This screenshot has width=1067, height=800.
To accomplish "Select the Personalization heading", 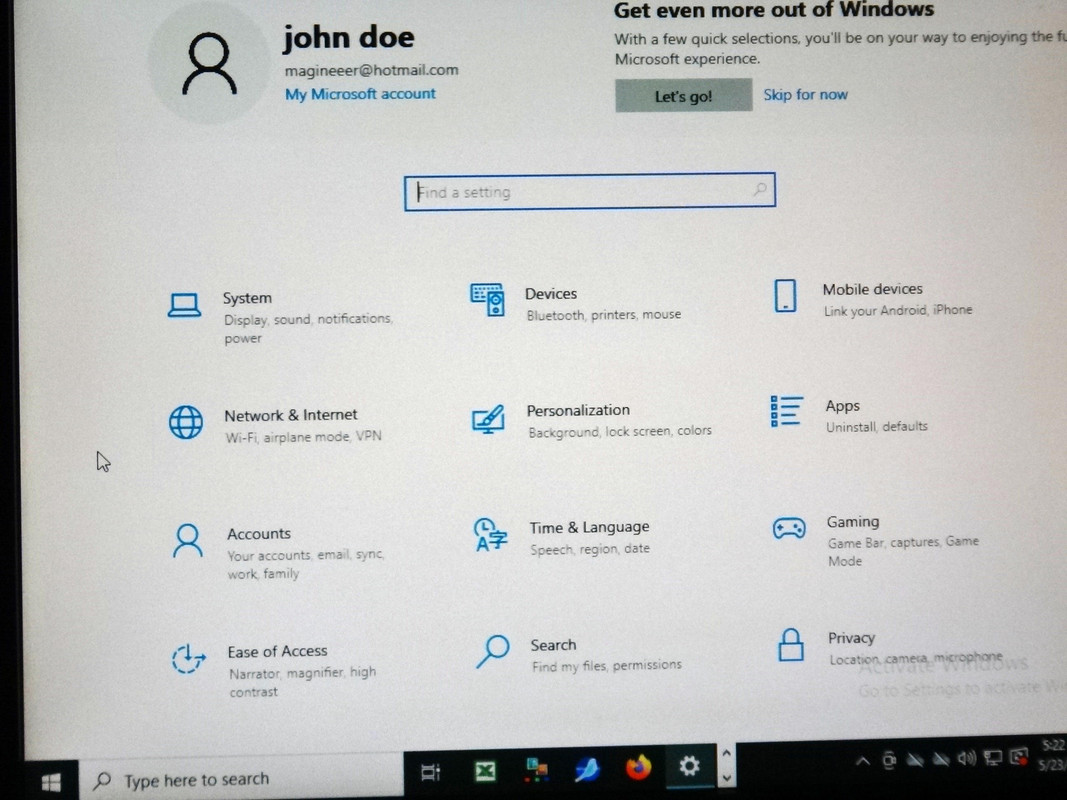I will 578,410.
